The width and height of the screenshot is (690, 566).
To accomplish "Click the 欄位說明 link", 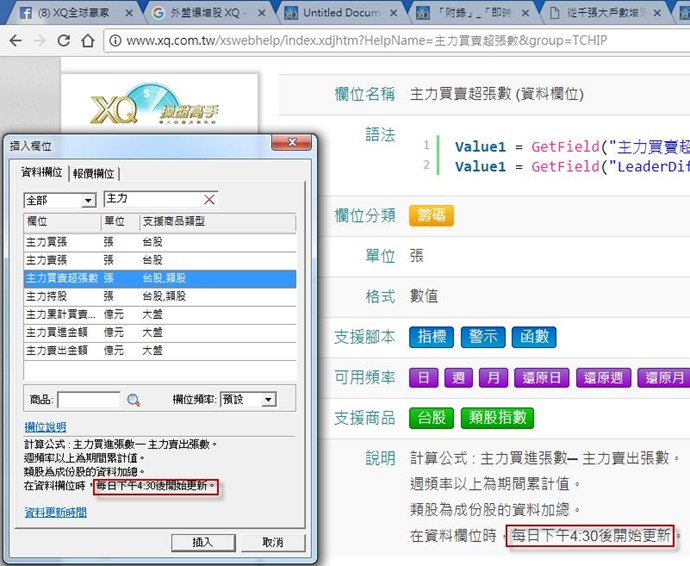I will pos(45,427).
